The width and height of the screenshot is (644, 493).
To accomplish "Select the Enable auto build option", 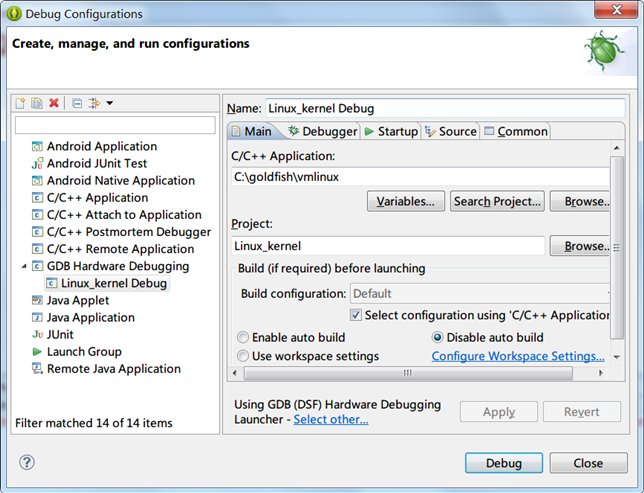I will click(x=243, y=338).
